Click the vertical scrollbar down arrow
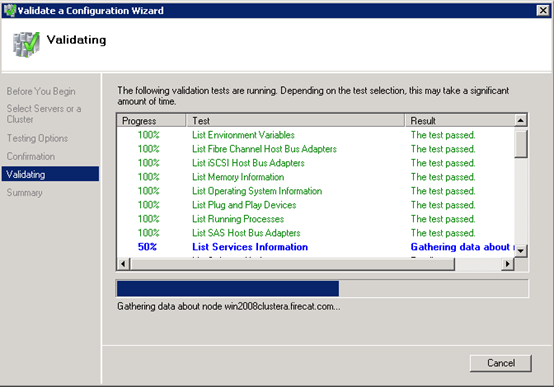The width and height of the screenshot is (554, 387). pyautogui.click(x=520, y=251)
